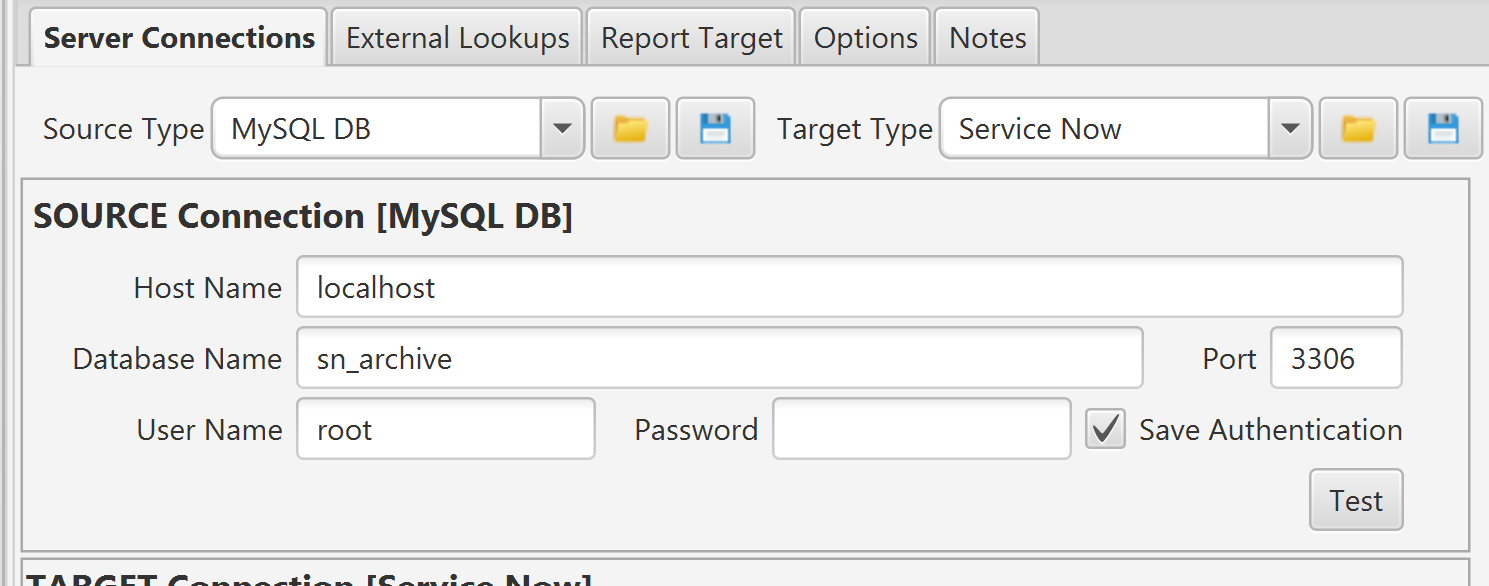Switch to the Server Connections tab

coord(179,38)
